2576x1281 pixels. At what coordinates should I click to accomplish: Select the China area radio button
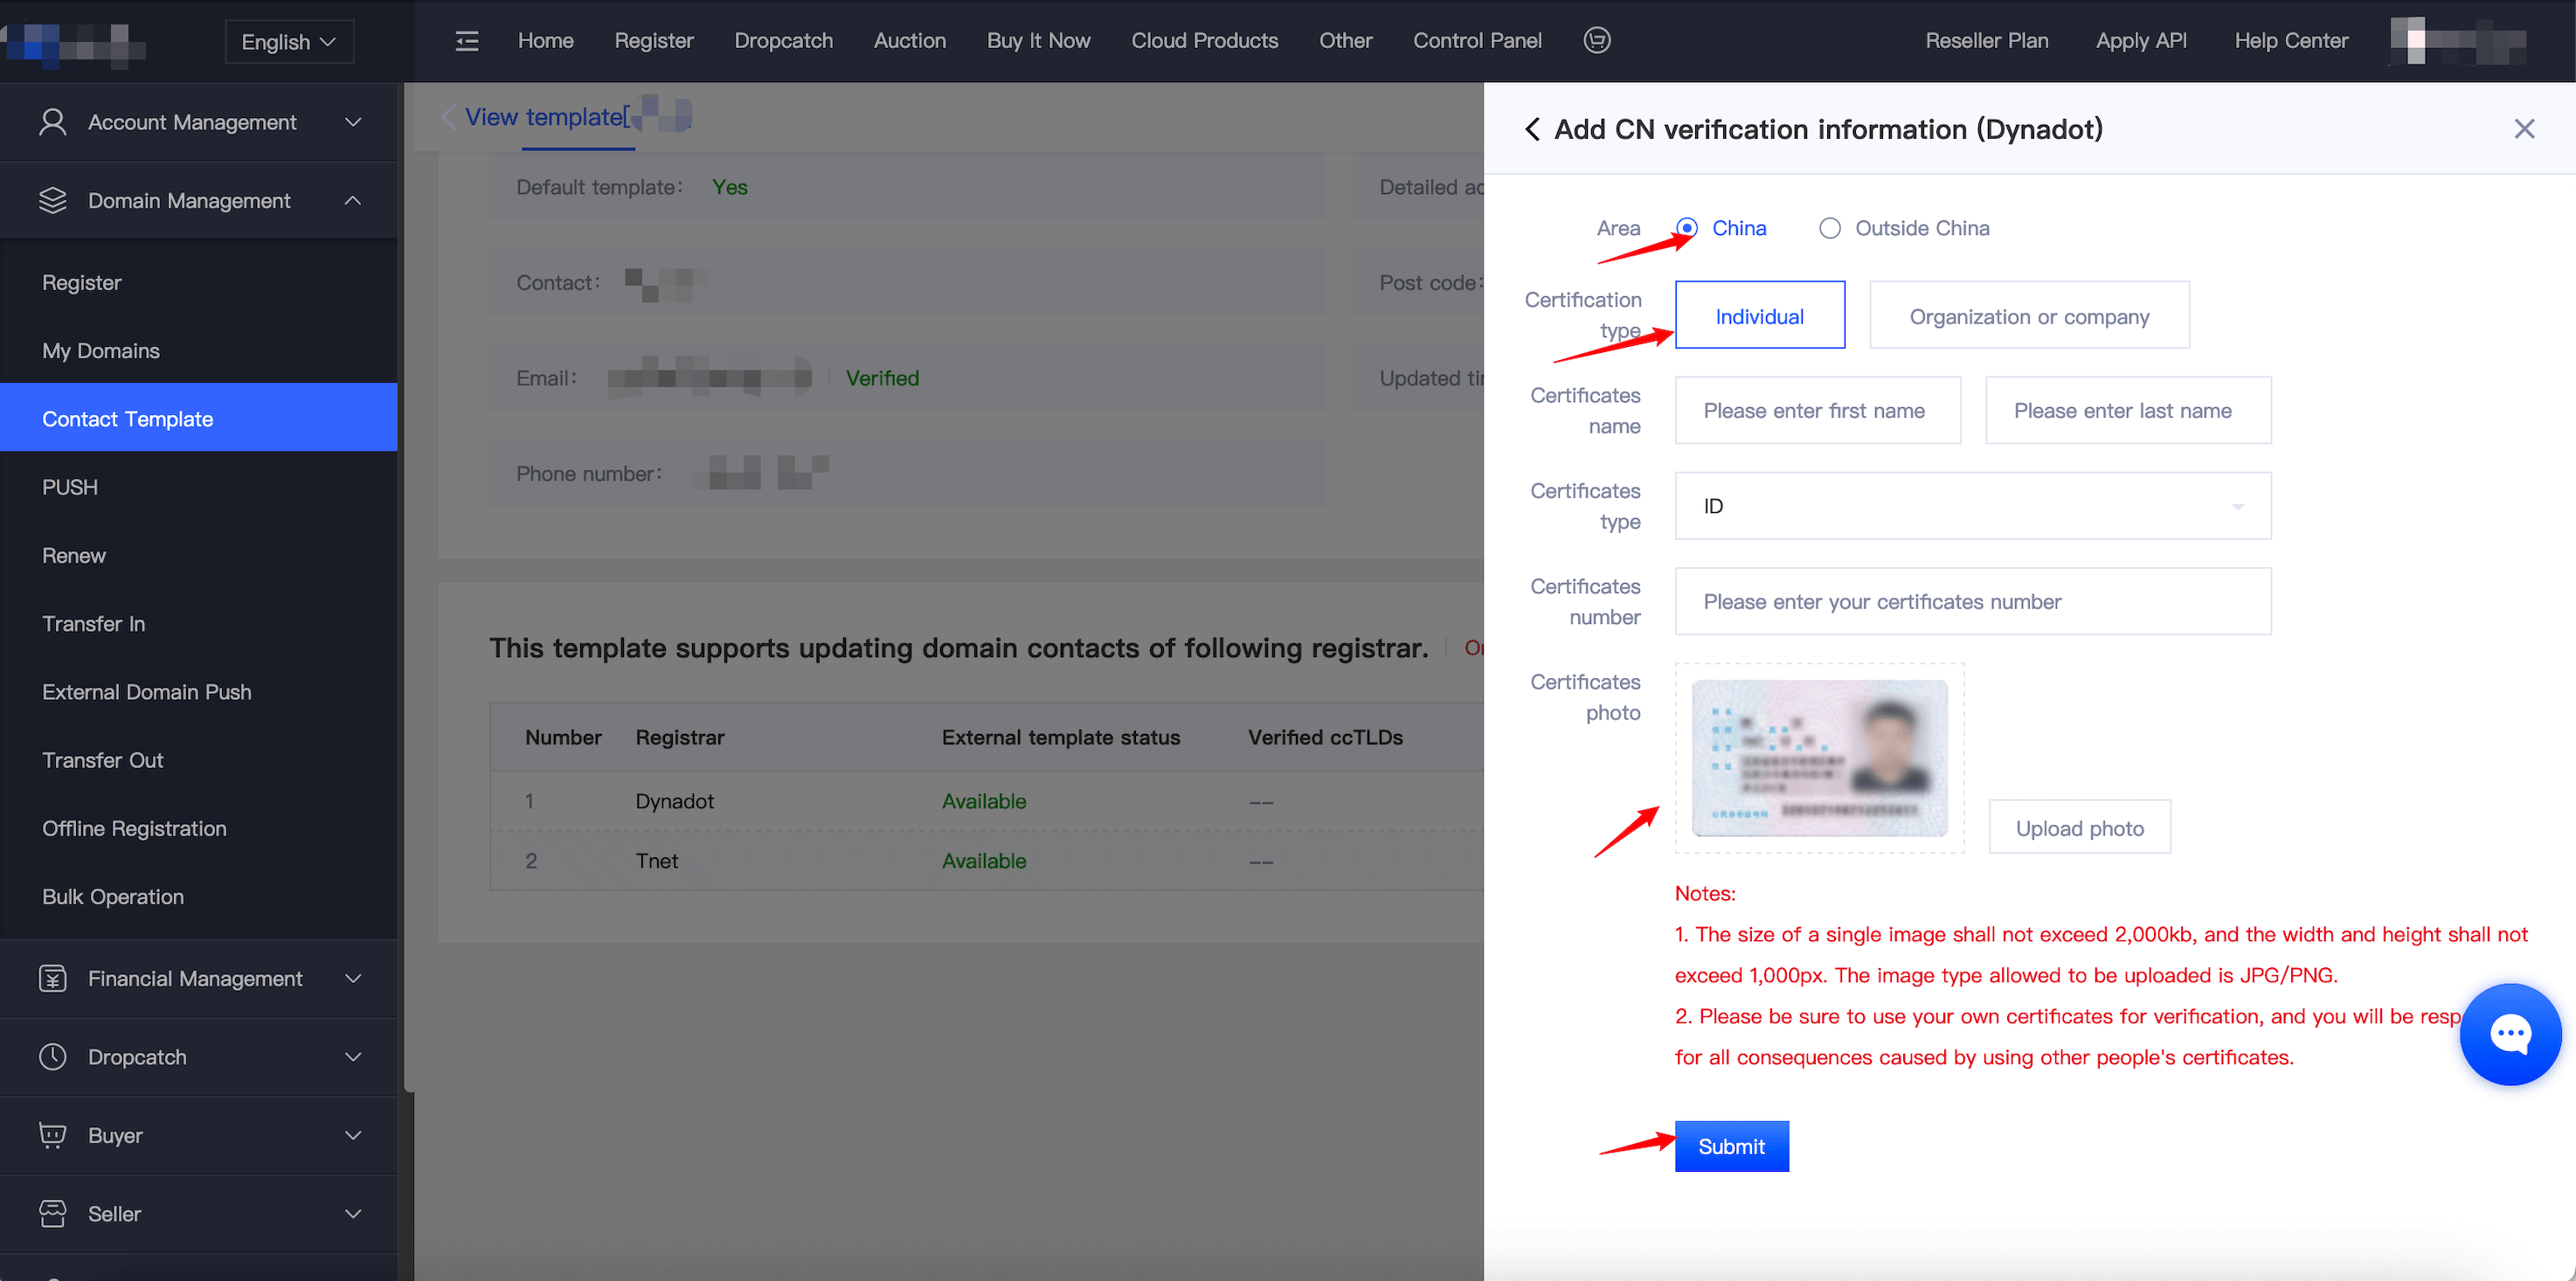tap(1687, 228)
